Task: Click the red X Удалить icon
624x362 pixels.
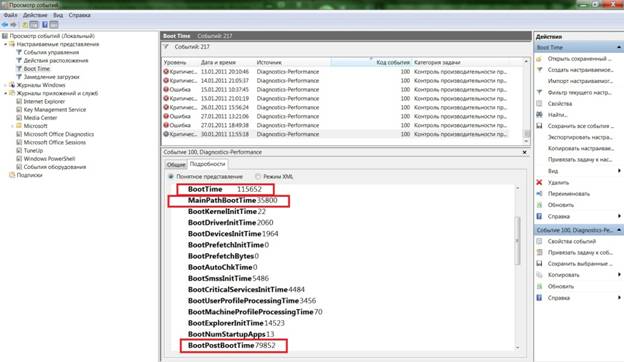Action: click(x=539, y=183)
